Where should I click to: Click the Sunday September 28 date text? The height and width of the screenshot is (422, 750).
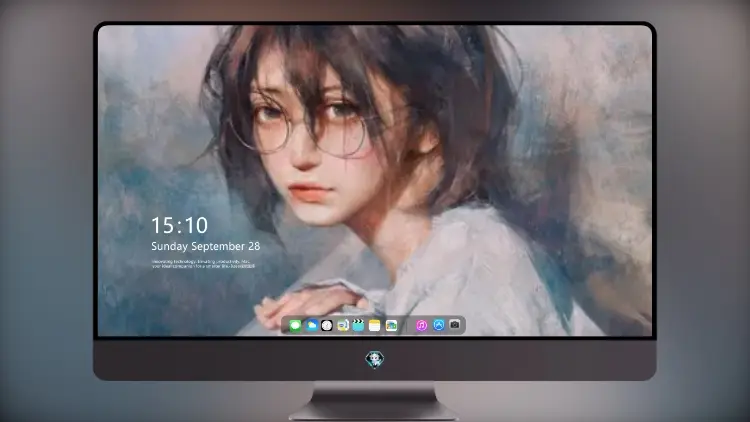coord(206,246)
